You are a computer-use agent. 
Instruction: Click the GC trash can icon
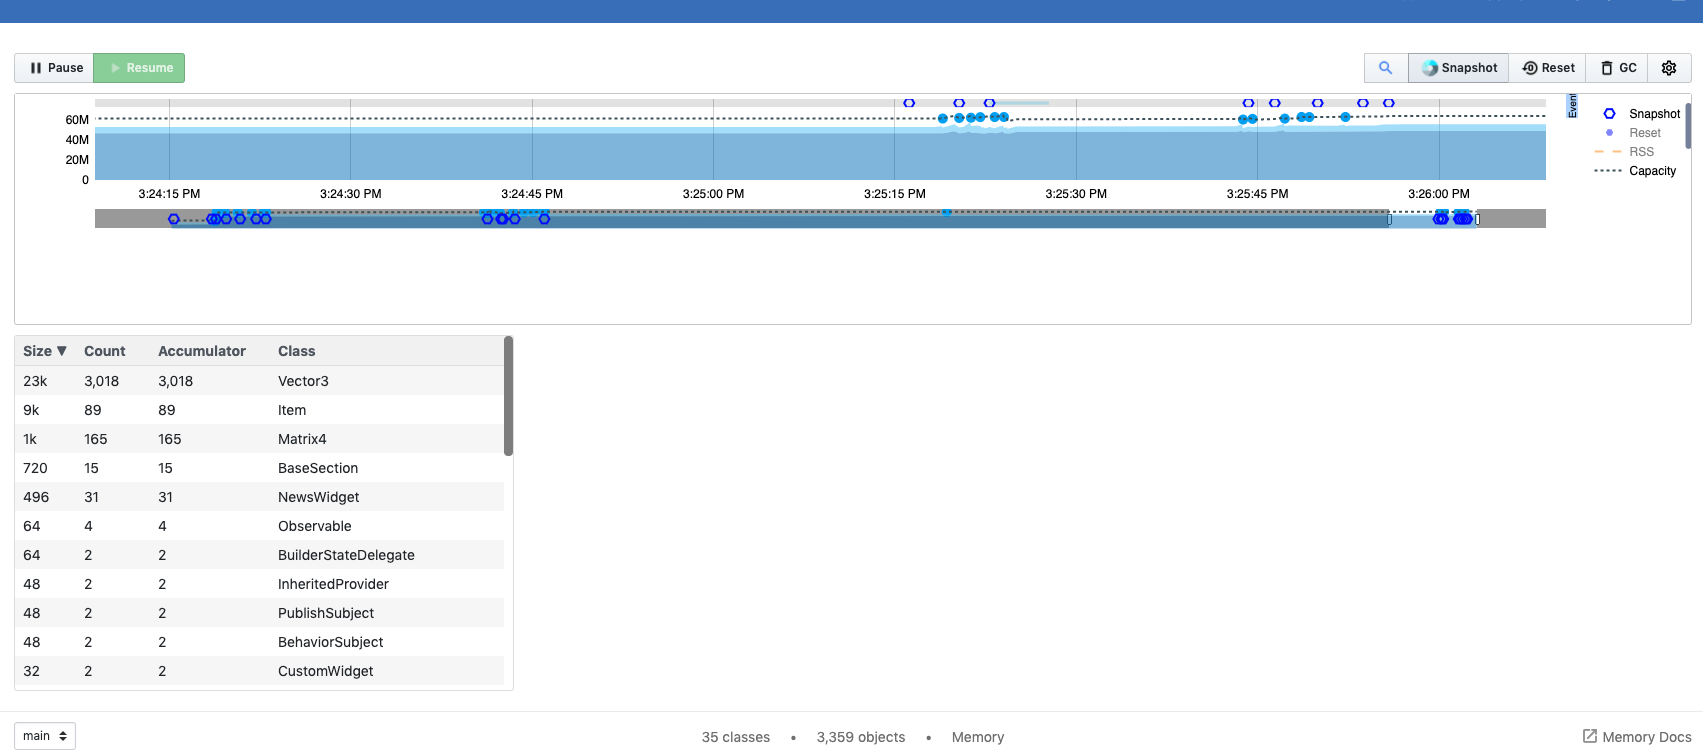[x=1607, y=68]
